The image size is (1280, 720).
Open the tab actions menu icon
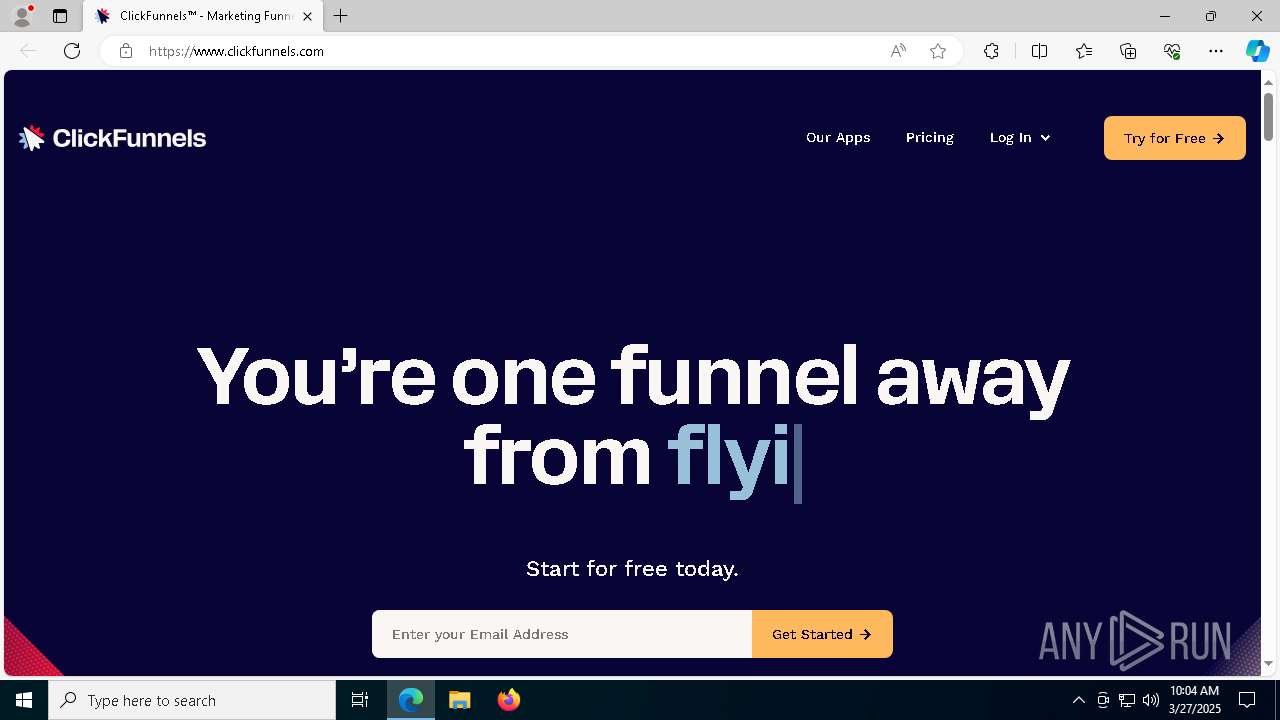tap(60, 16)
